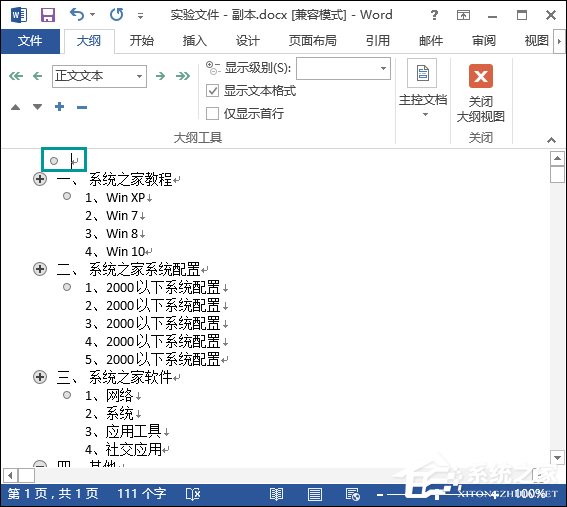Open the 设计 tab
Viewport: 567px width, 507px height.
(248, 41)
